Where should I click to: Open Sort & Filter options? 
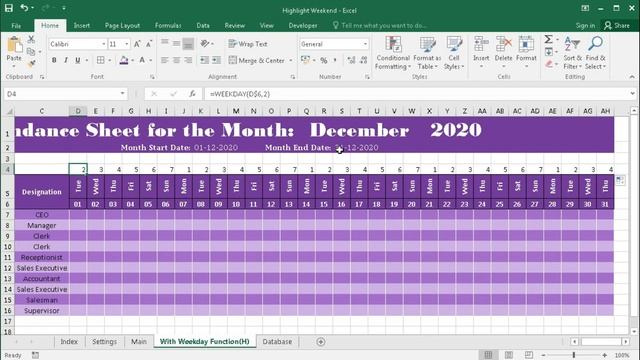[x=572, y=53]
